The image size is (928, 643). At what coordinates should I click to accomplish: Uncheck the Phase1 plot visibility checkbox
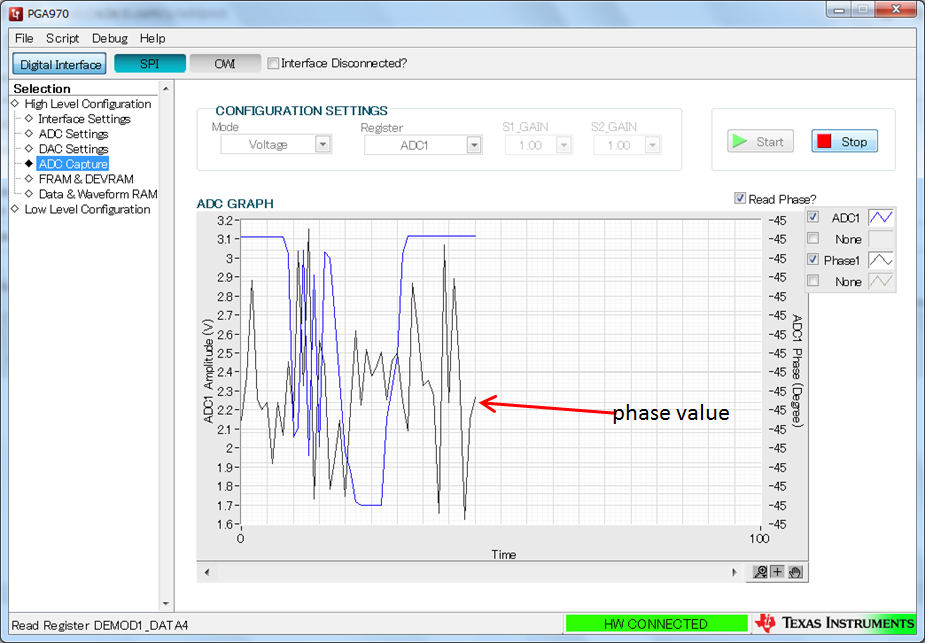(813, 260)
